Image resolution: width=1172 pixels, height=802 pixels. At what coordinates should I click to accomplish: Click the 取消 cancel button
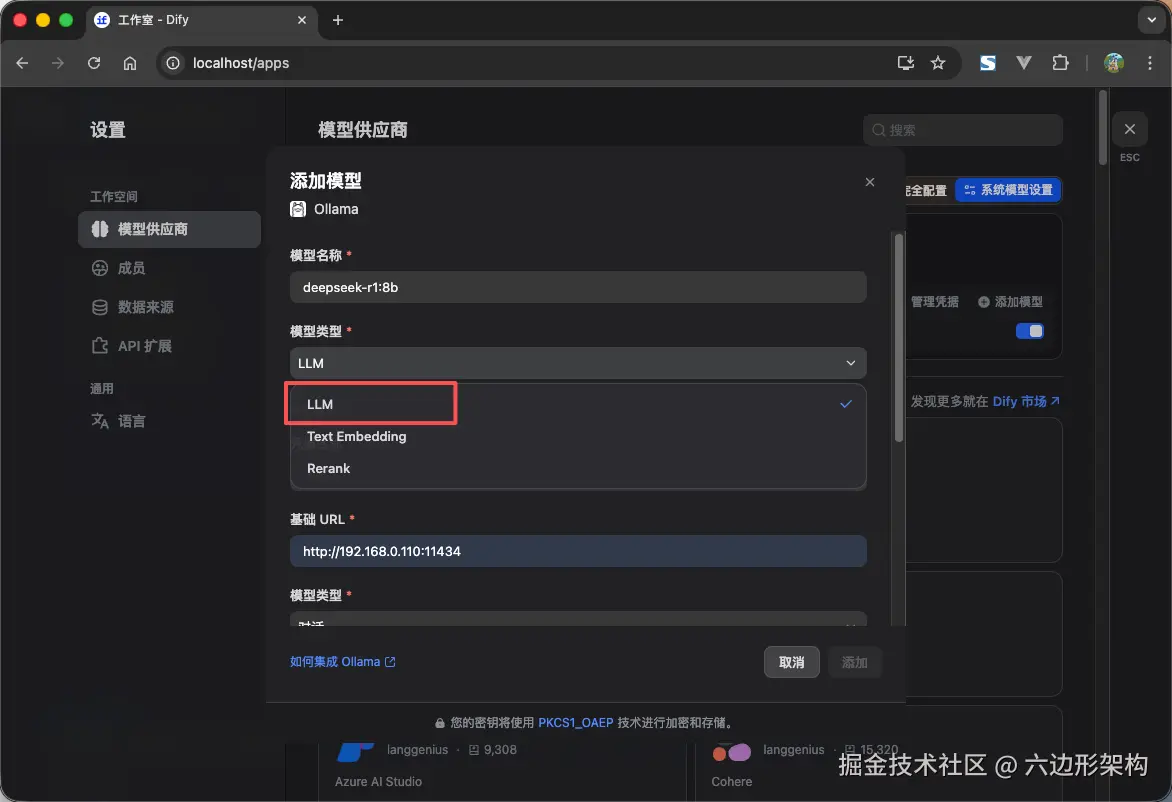point(792,662)
